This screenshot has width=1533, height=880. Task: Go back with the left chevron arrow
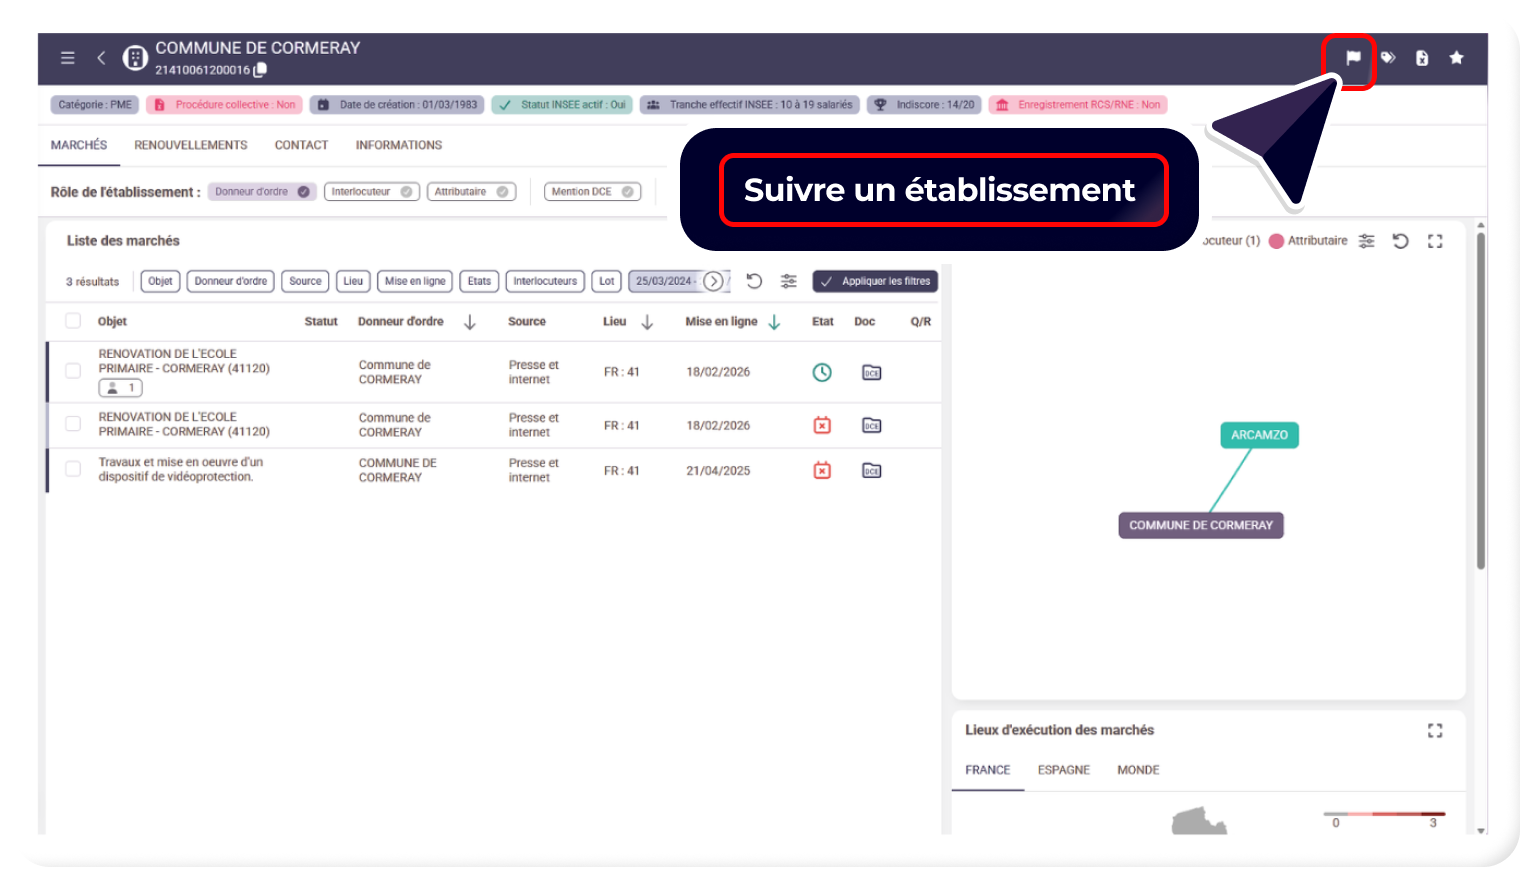[101, 58]
